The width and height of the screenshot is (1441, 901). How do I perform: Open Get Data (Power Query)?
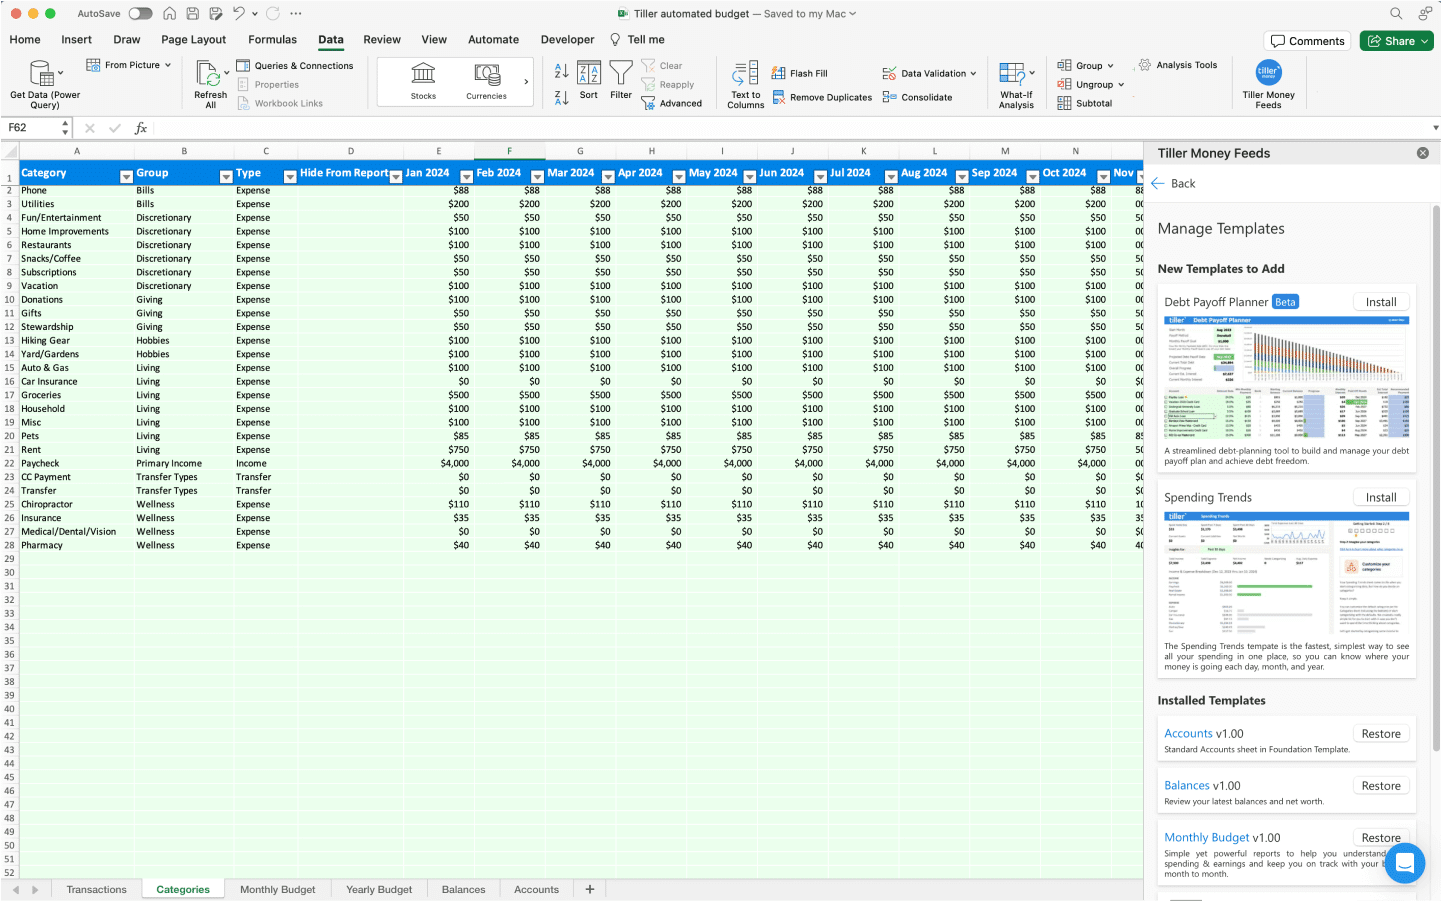[44, 84]
